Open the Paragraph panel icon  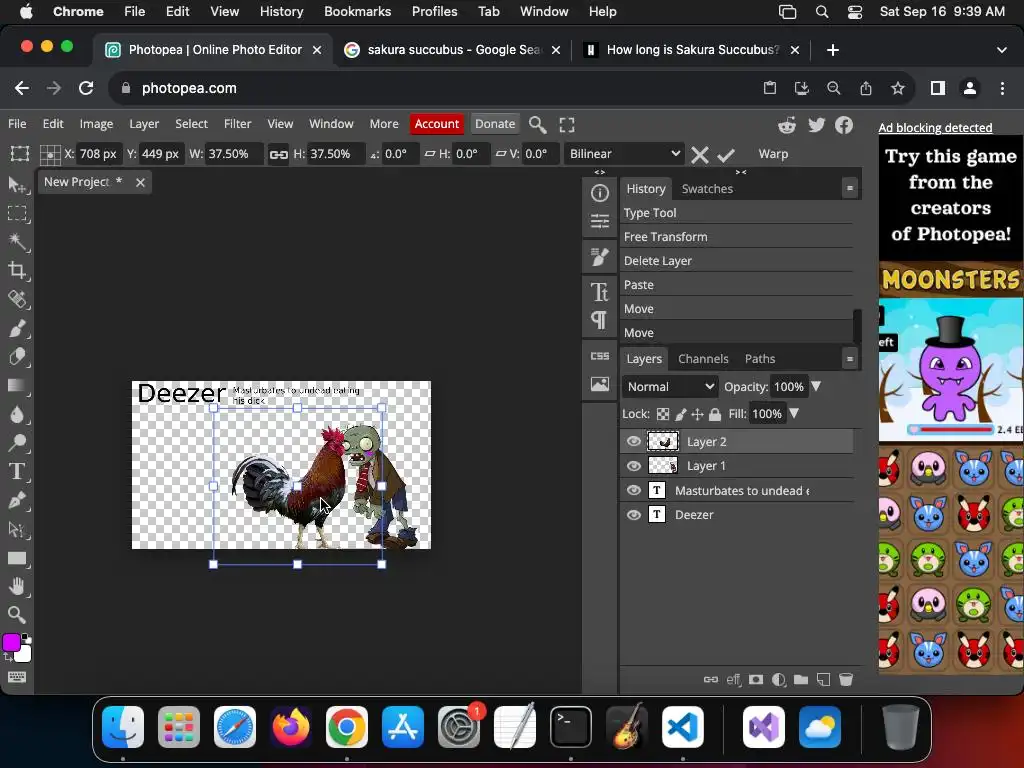[600, 320]
